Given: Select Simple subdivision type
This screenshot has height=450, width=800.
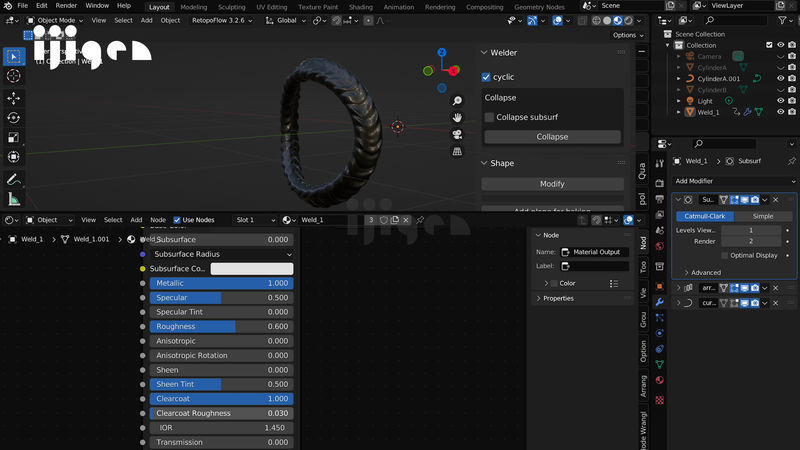Looking at the screenshot, I should coord(763,216).
